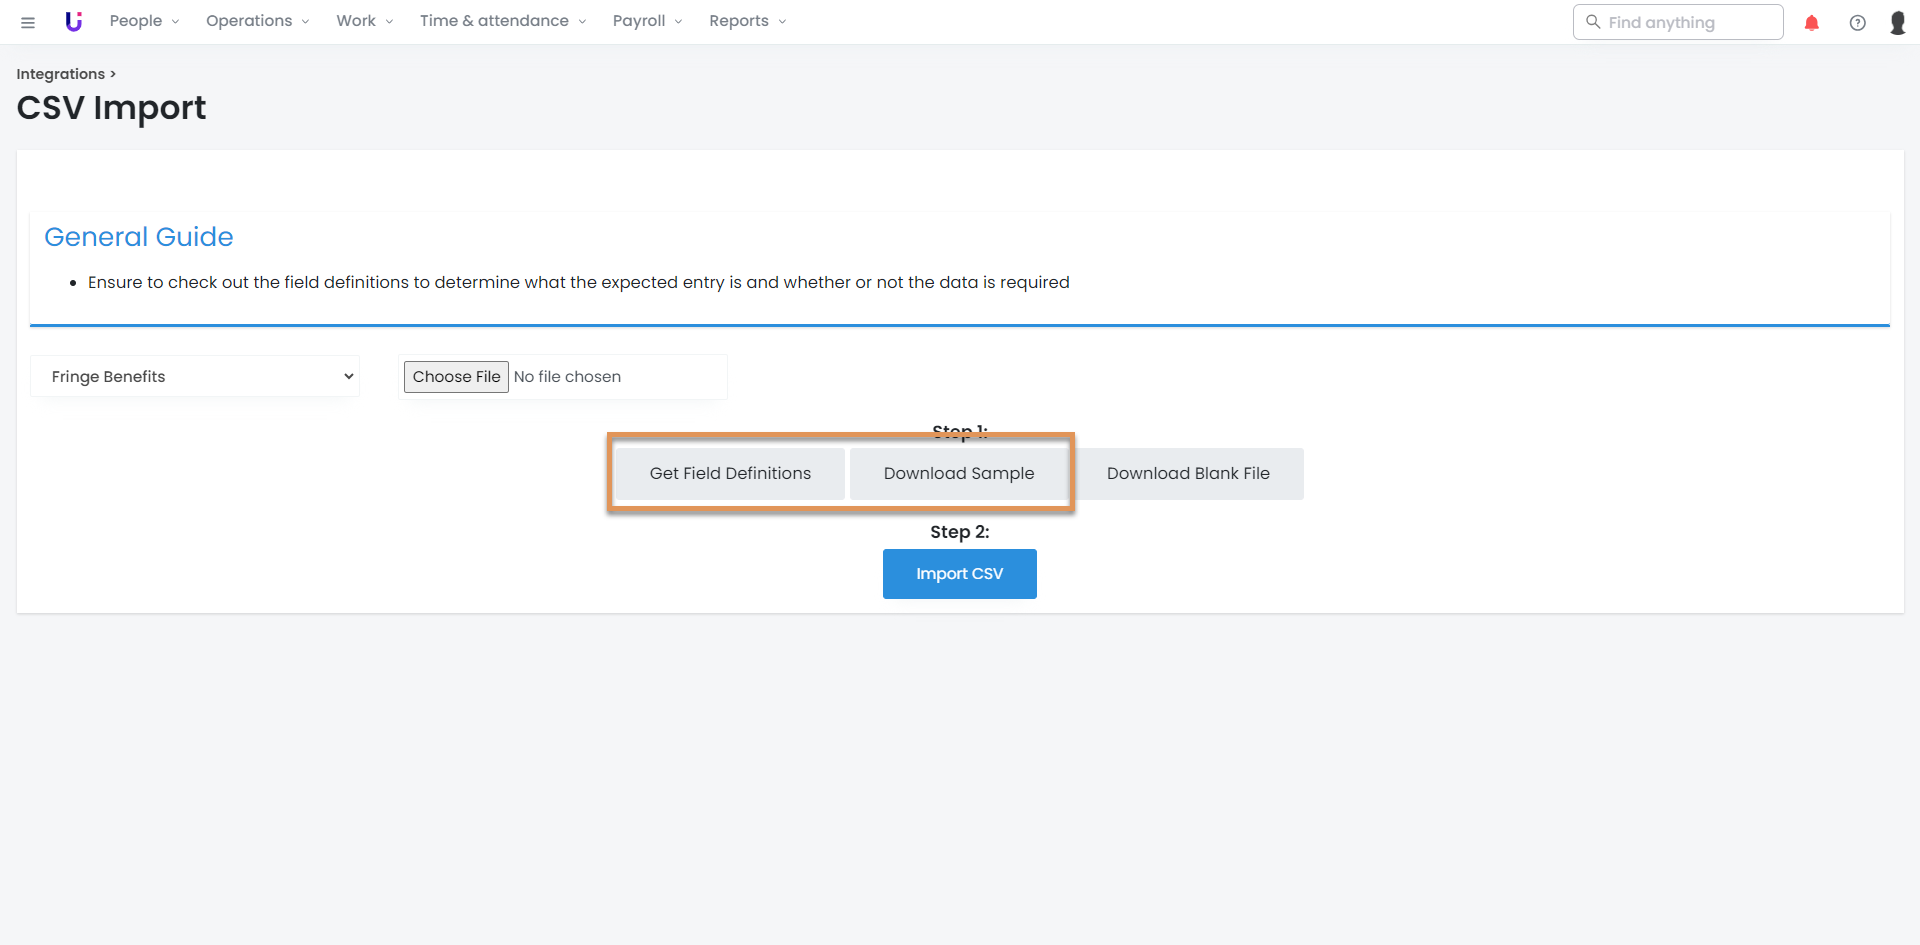Open the Reports menu

pyautogui.click(x=747, y=21)
